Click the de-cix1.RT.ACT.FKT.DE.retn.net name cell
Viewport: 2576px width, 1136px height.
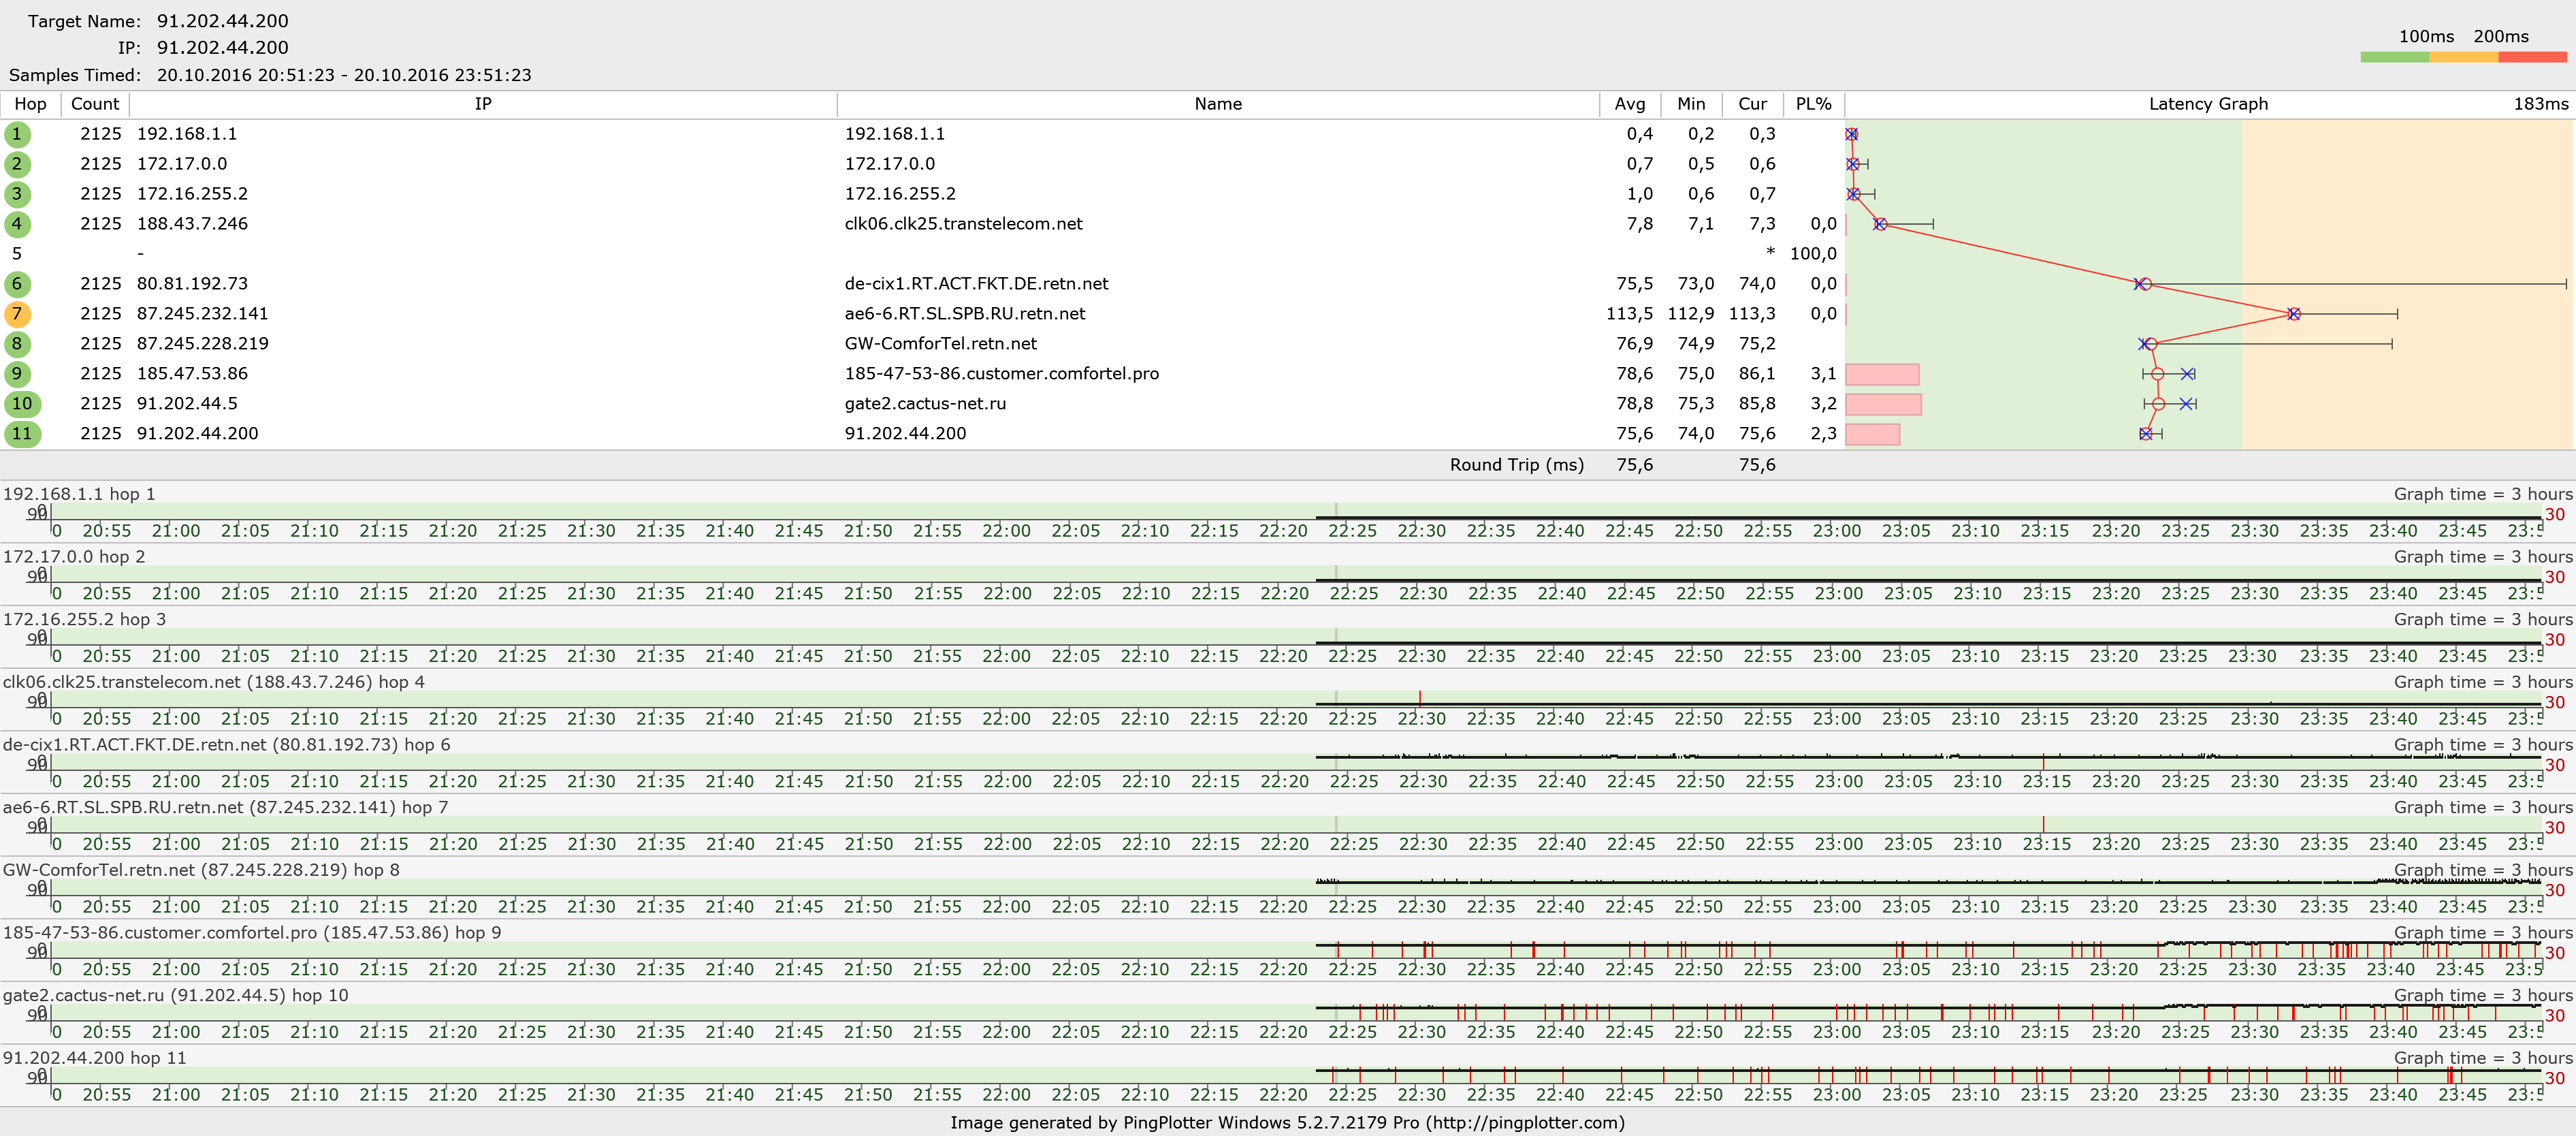tap(976, 284)
